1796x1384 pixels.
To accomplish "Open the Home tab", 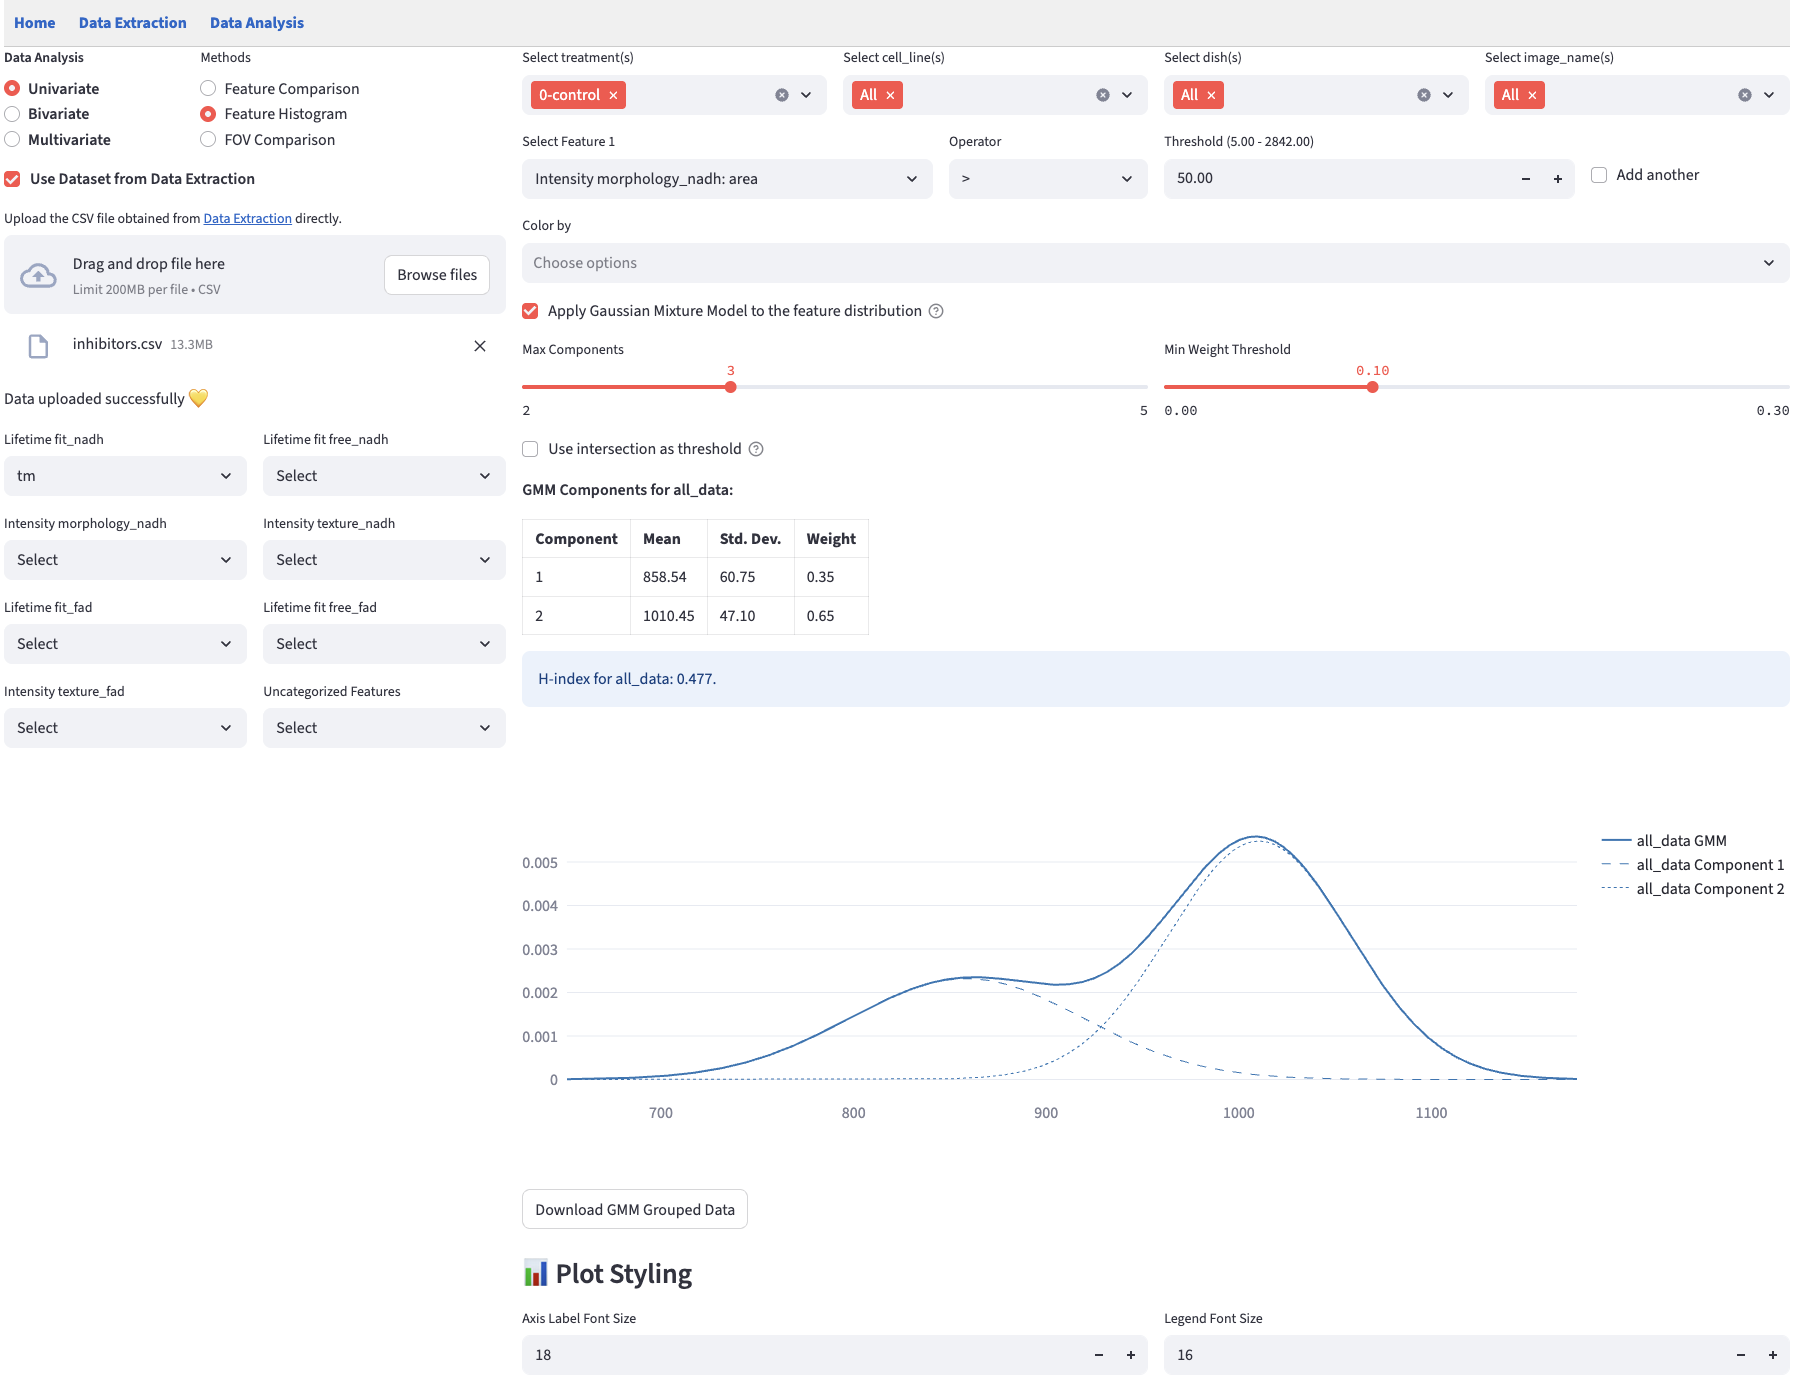I will point(34,23).
